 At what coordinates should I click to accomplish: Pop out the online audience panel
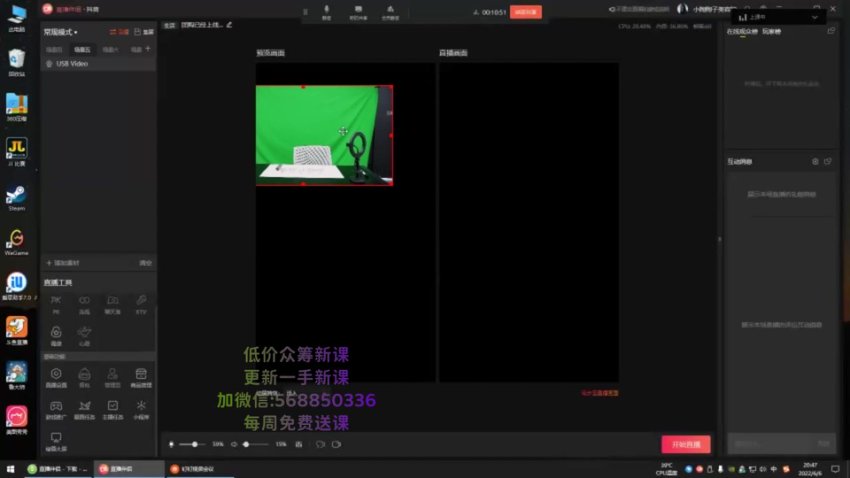click(x=830, y=32)
